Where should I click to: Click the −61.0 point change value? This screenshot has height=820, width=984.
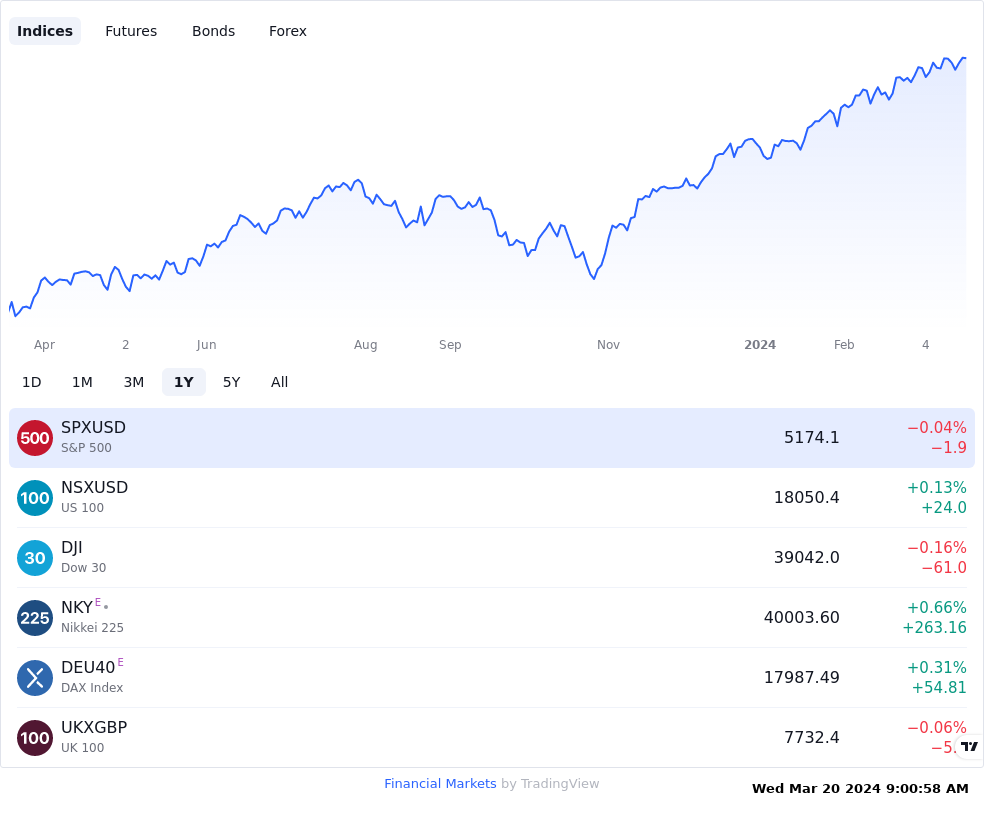[944, 568]
